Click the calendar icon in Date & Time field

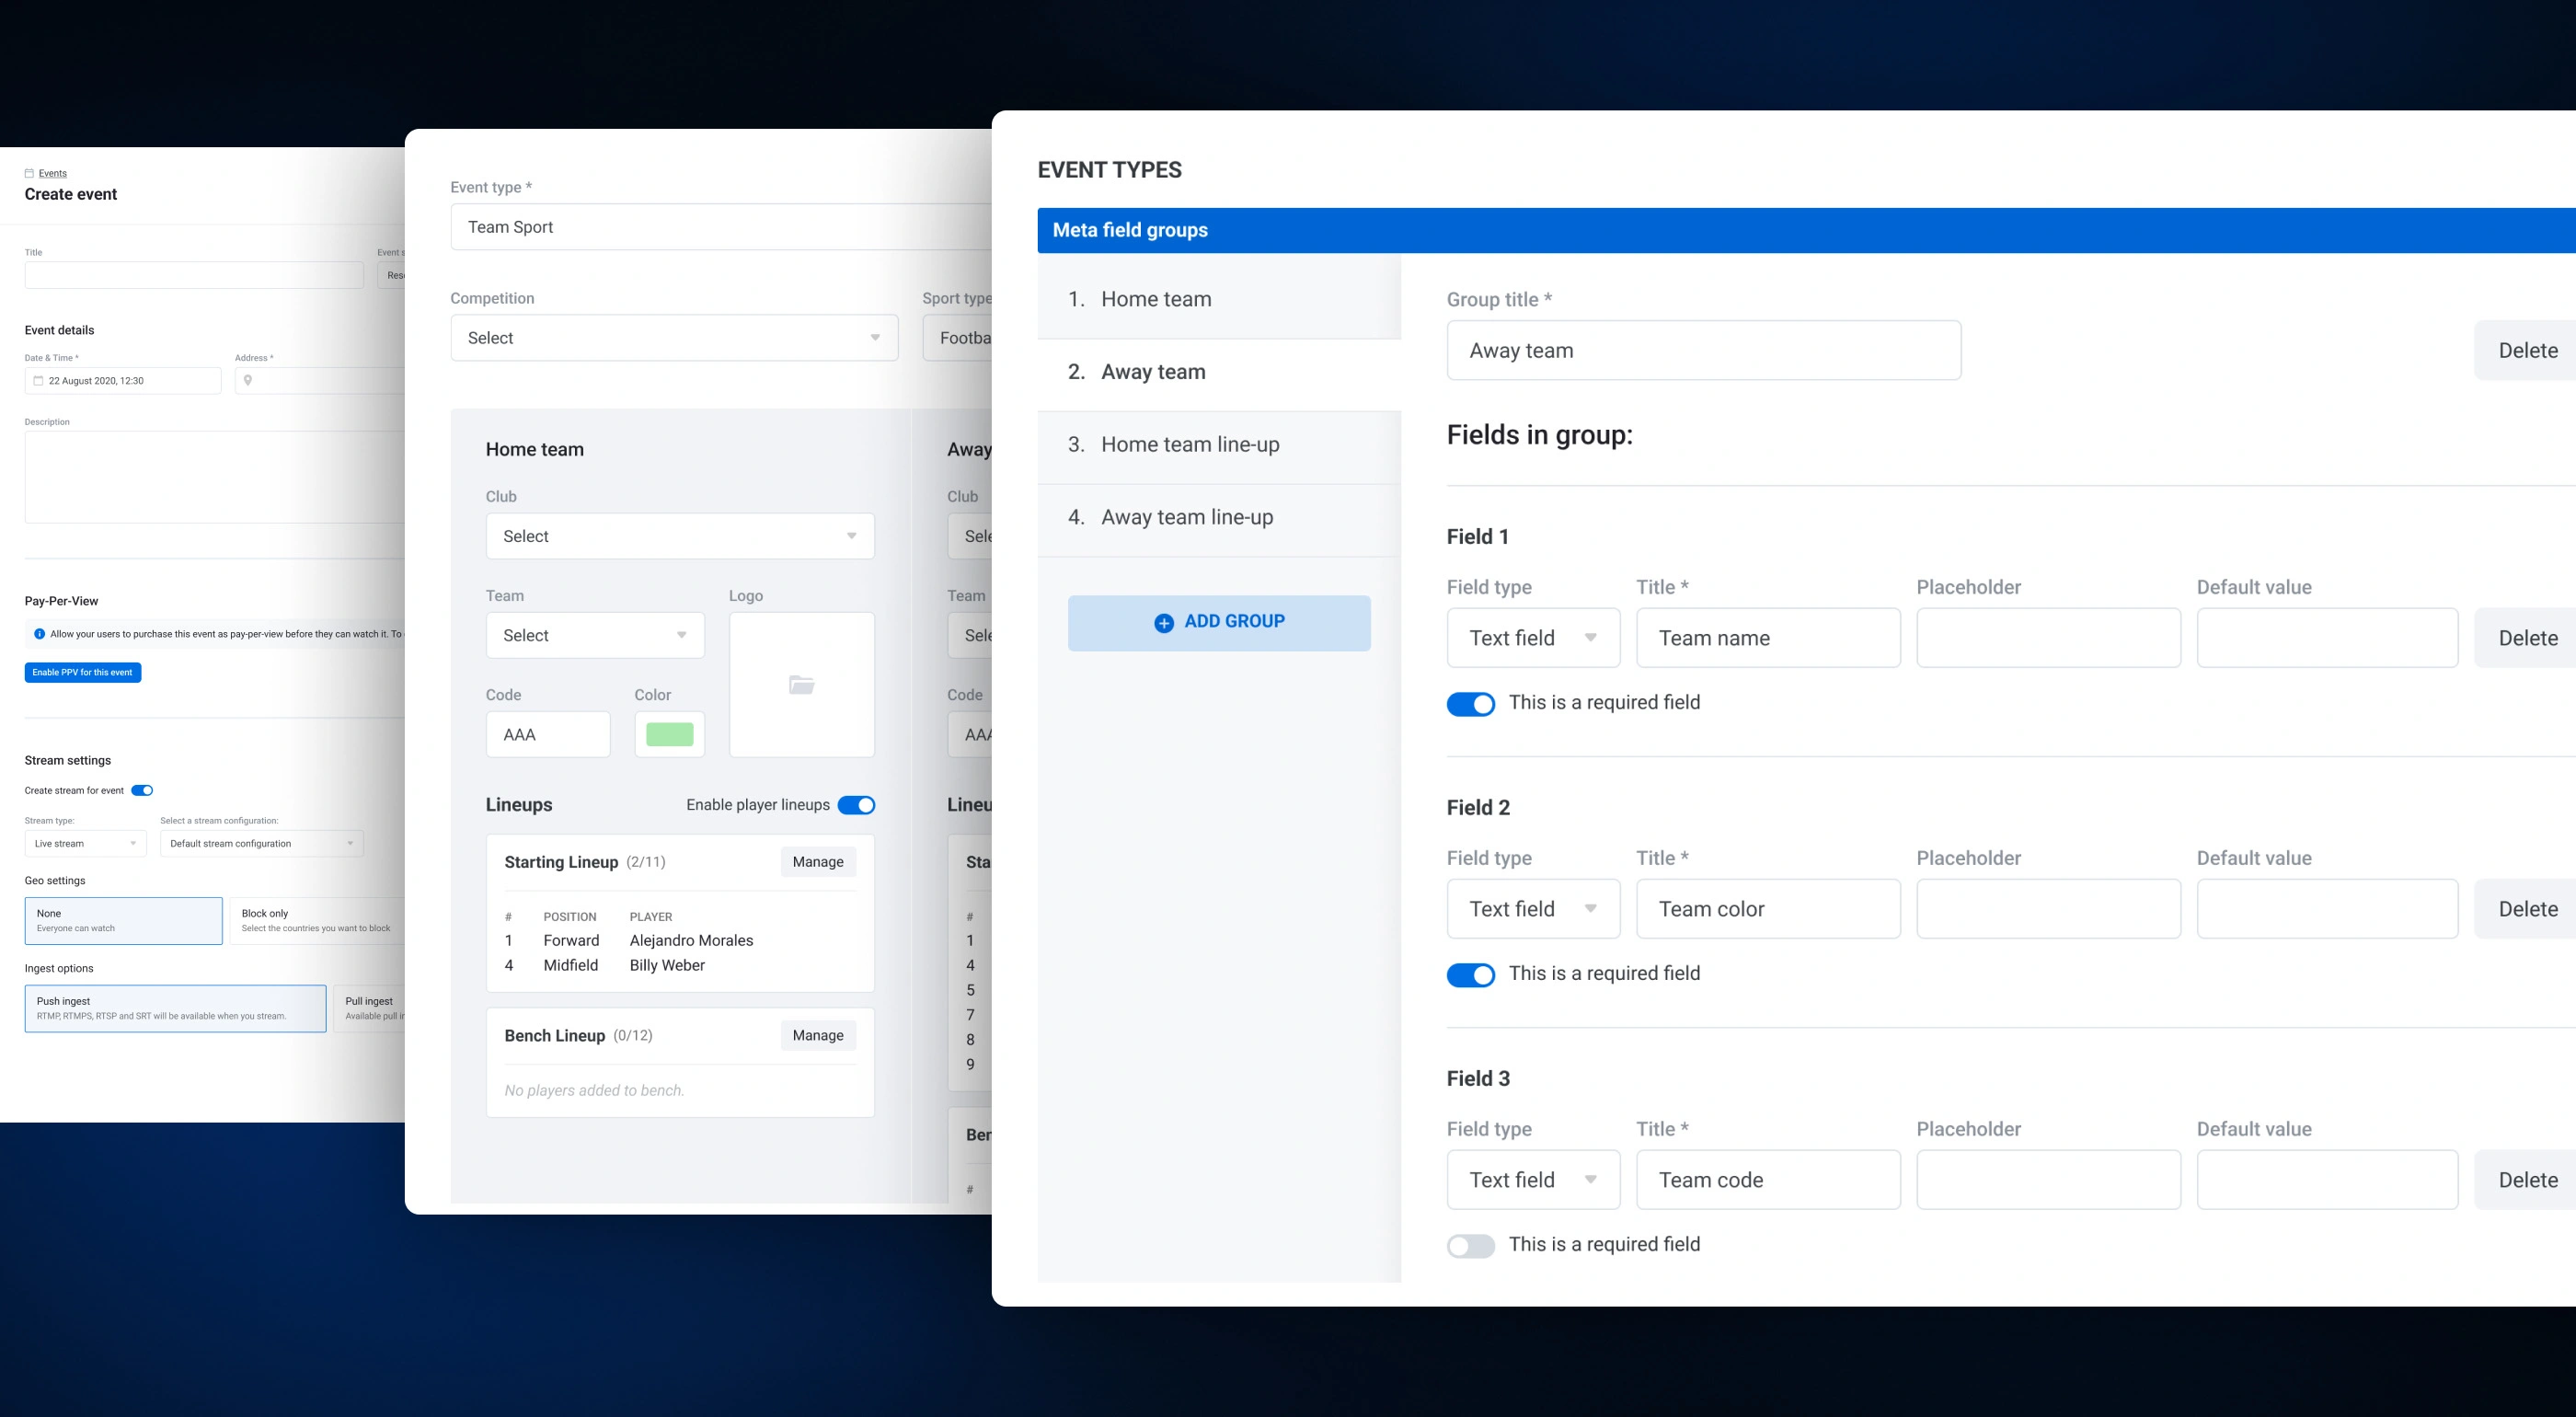(x=38, y=381)
